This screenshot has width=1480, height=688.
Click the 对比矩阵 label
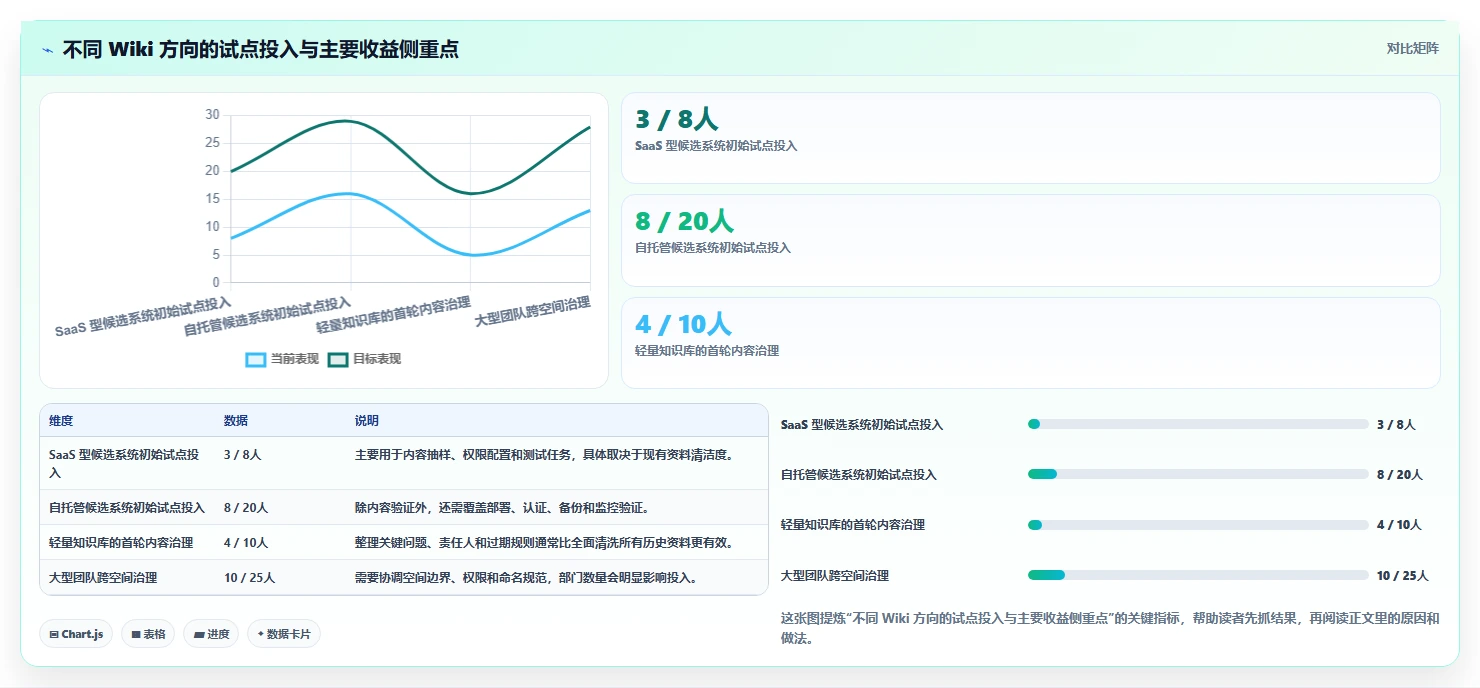pyautogui.click(x=1412, y=48)
